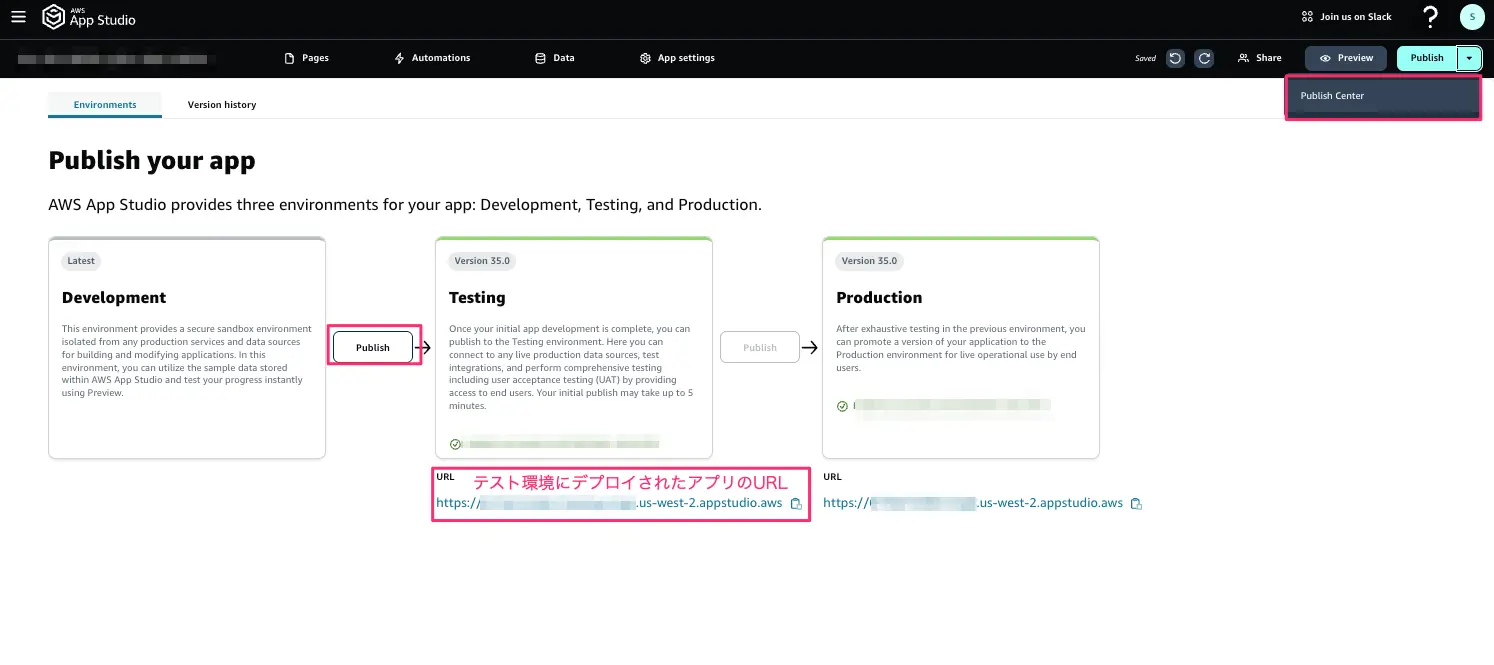The image size is (1494, 665).
Task: Click the redo arrow icon
Action: pyautogui.click(x=1205, y=58)
